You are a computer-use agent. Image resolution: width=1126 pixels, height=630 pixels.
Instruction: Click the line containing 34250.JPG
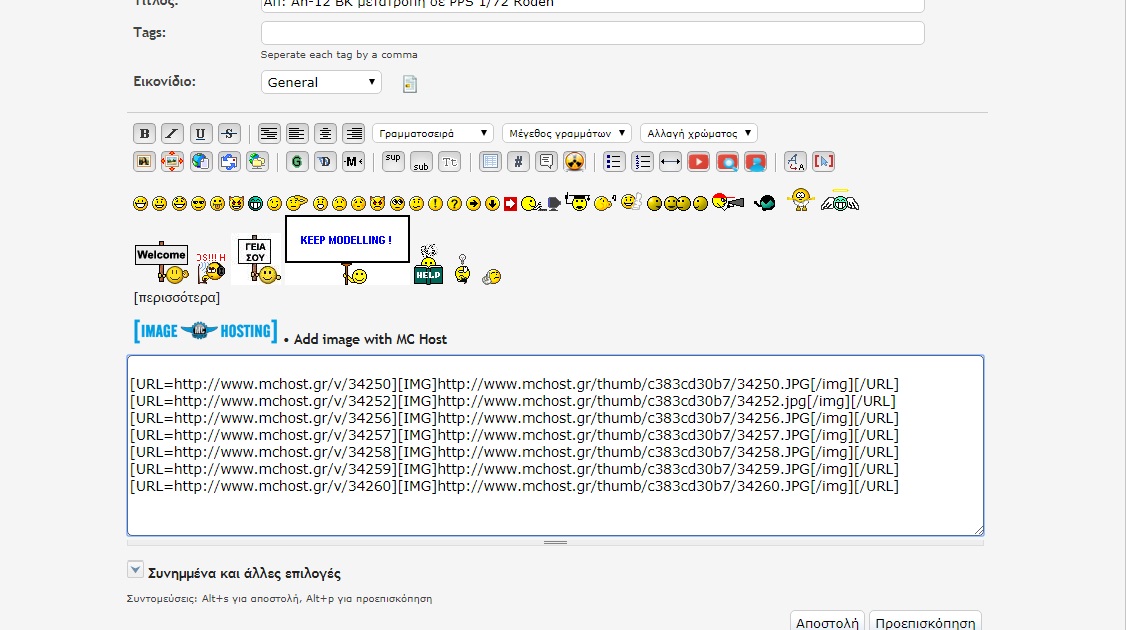514,384
